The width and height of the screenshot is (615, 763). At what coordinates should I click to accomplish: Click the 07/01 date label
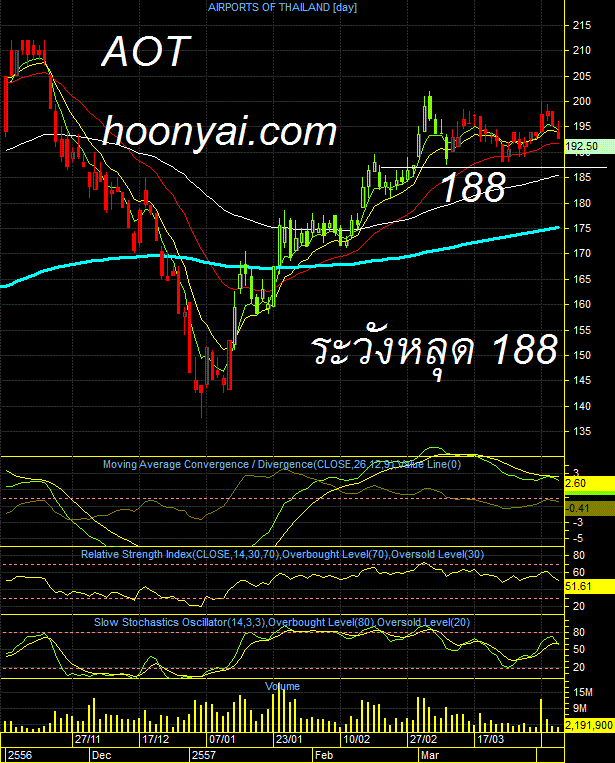(x=222, y=739)
